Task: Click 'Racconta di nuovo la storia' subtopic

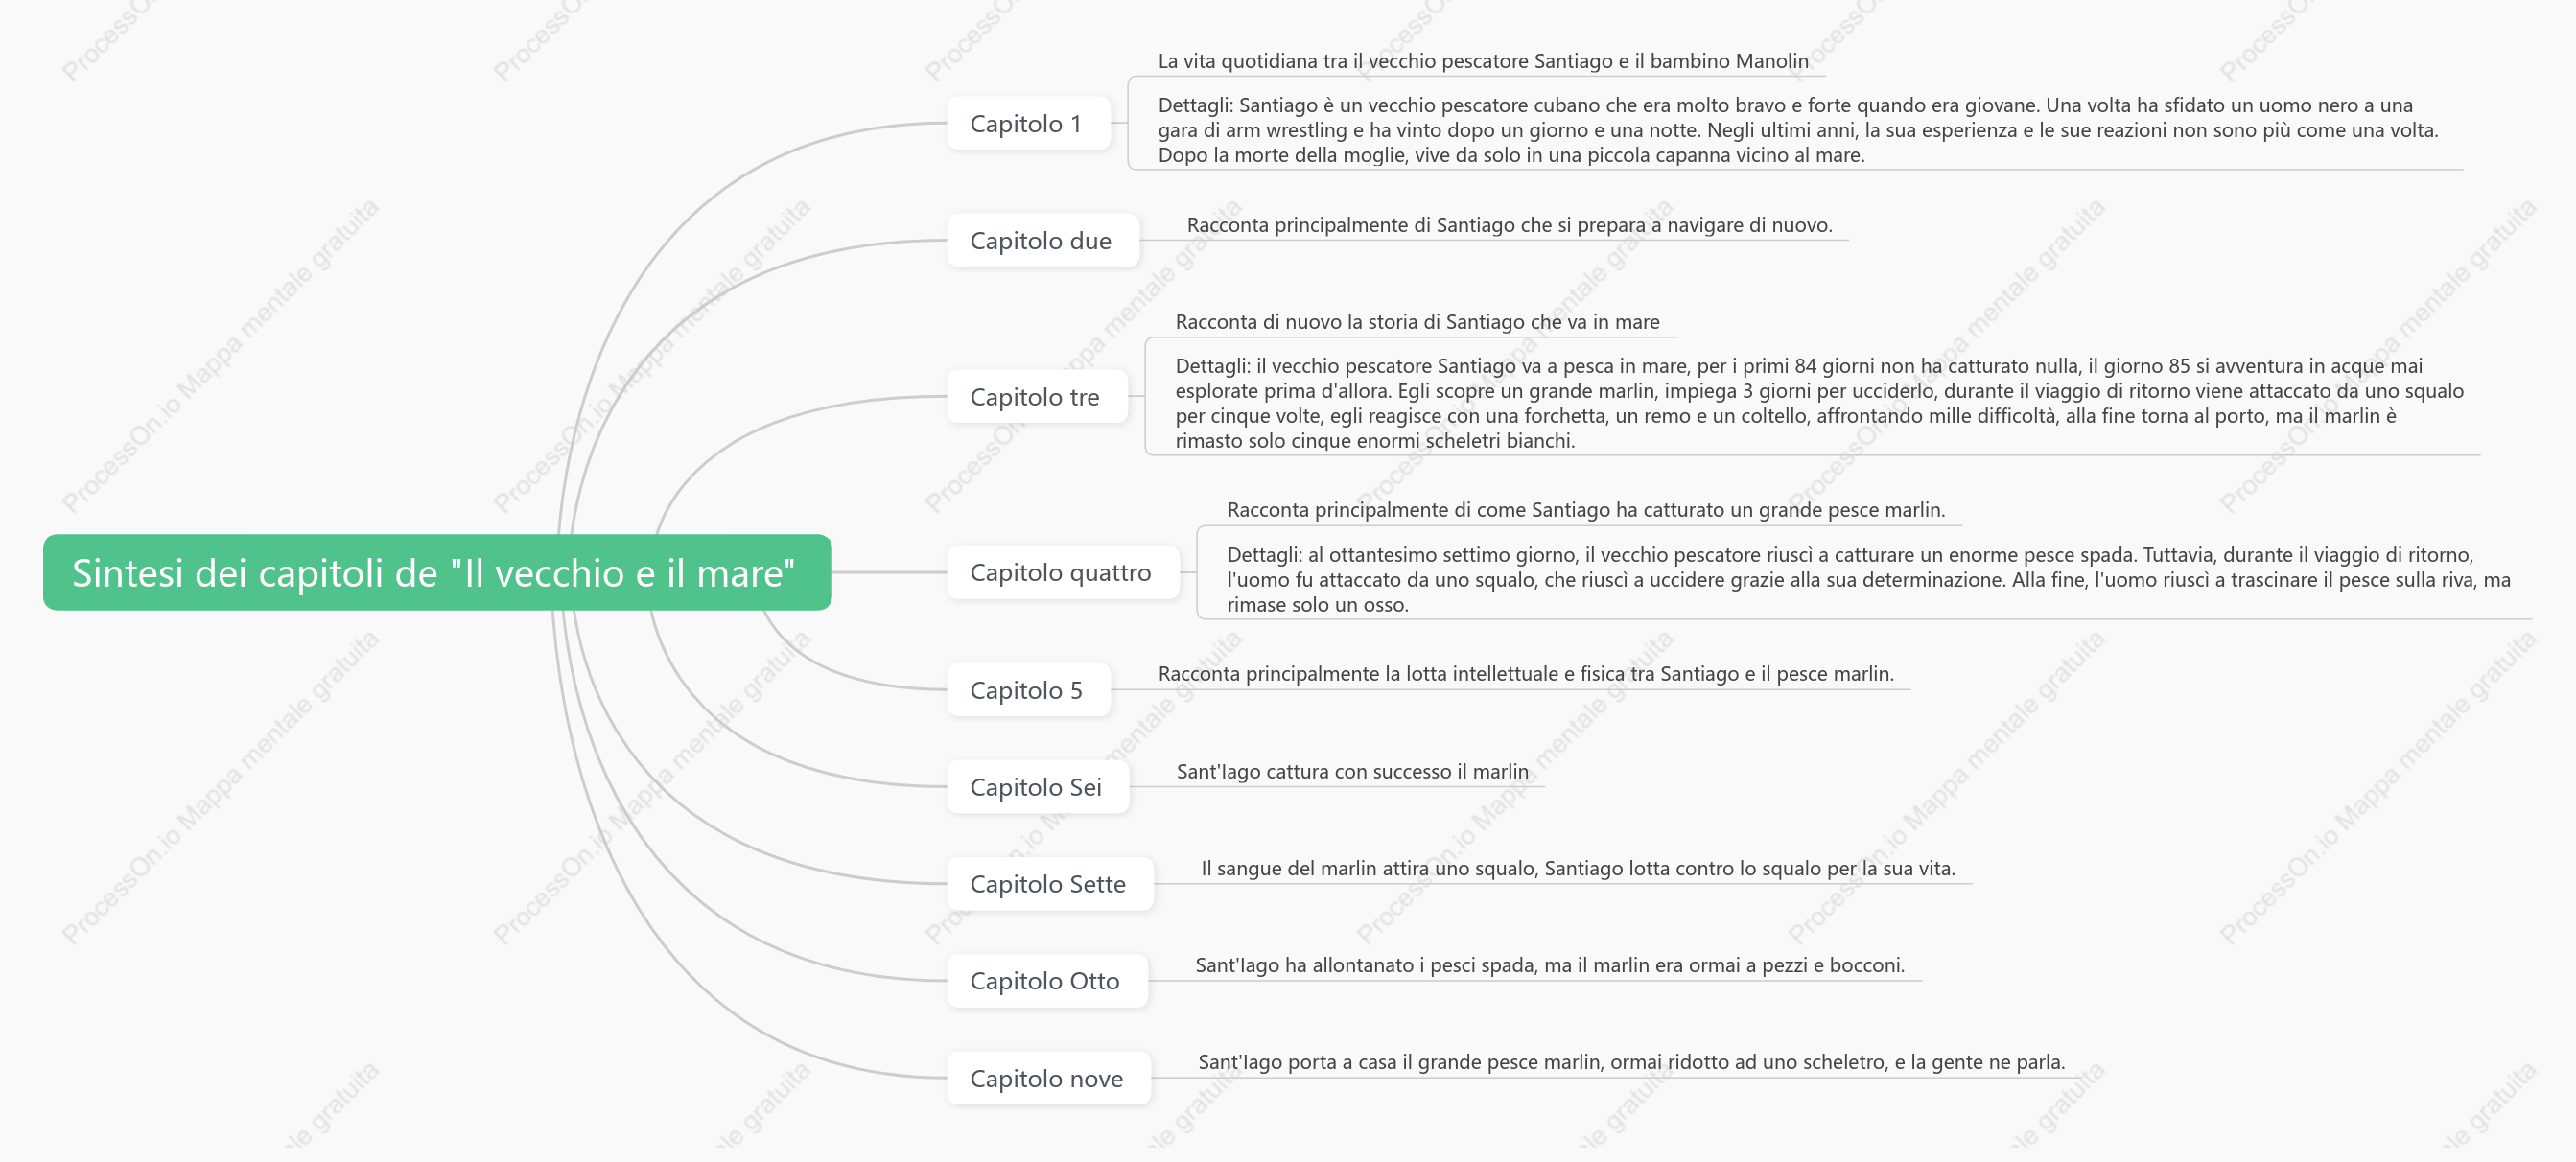Action: click(1417, 322)
